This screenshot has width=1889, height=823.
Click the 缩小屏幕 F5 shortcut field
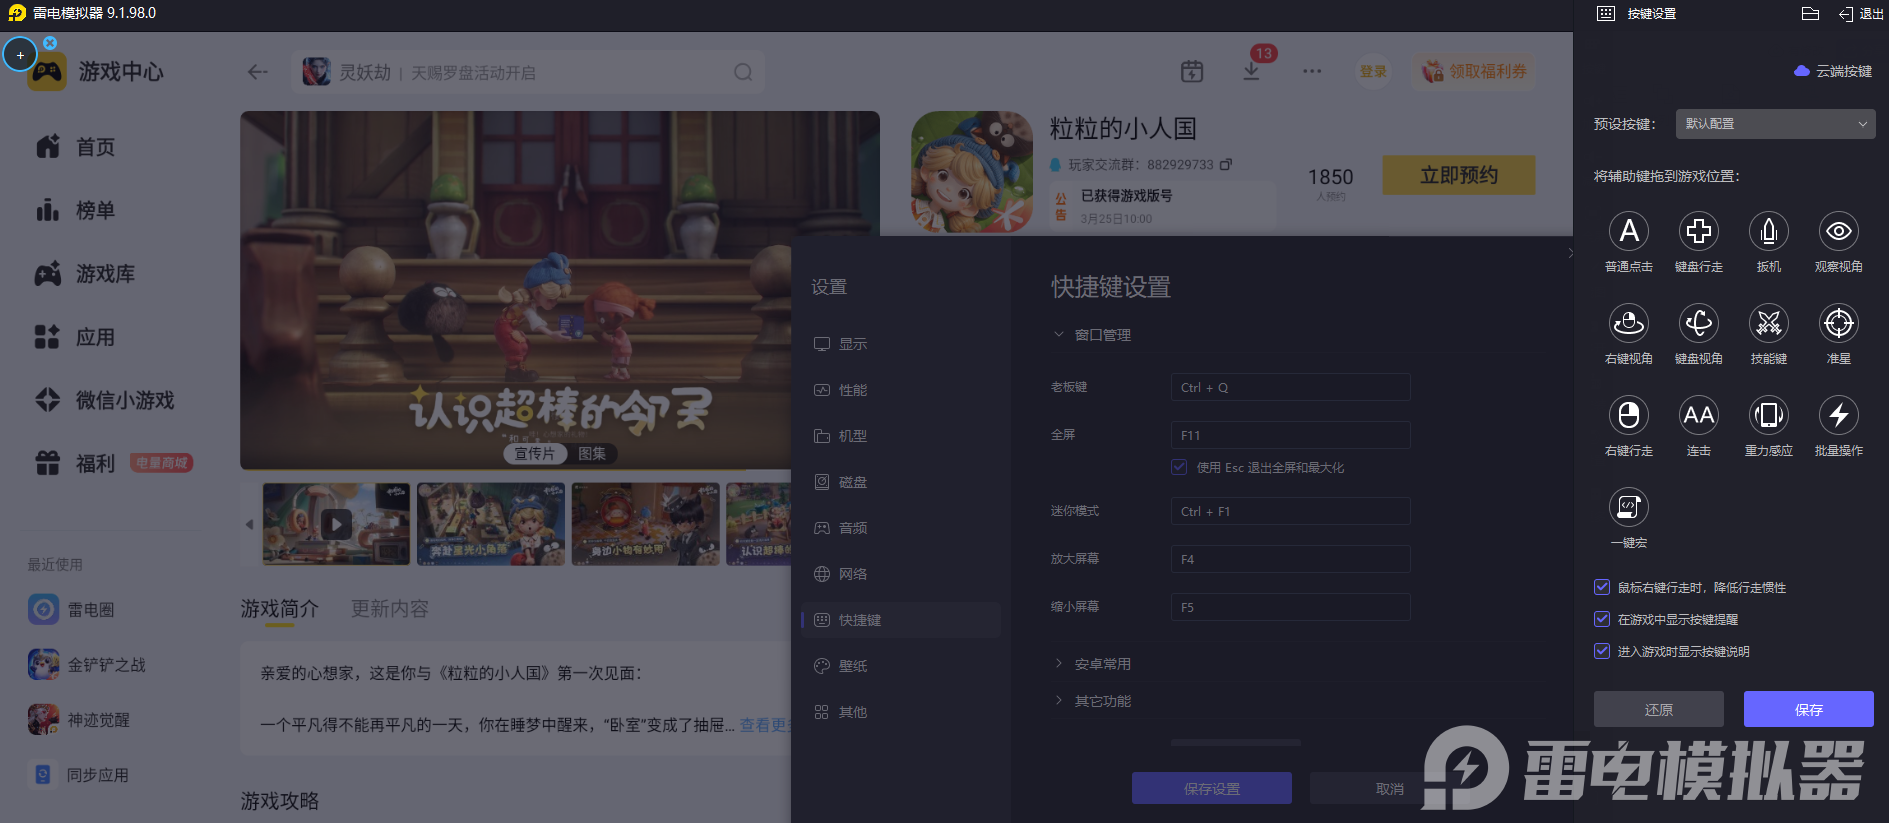click(x=1291, y=607)
